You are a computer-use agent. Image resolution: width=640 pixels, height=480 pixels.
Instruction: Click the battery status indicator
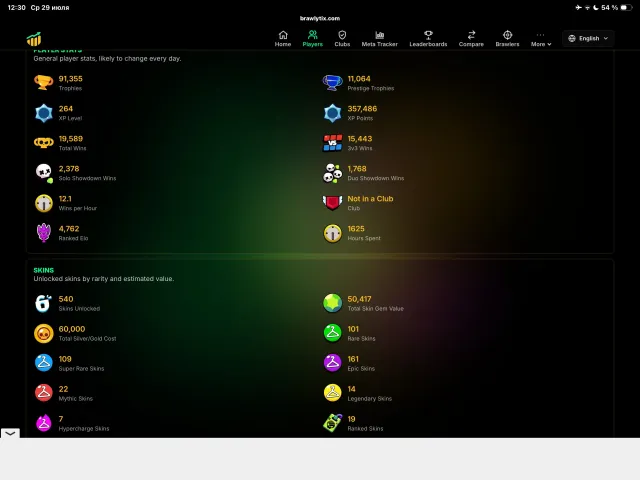[626, 7]
